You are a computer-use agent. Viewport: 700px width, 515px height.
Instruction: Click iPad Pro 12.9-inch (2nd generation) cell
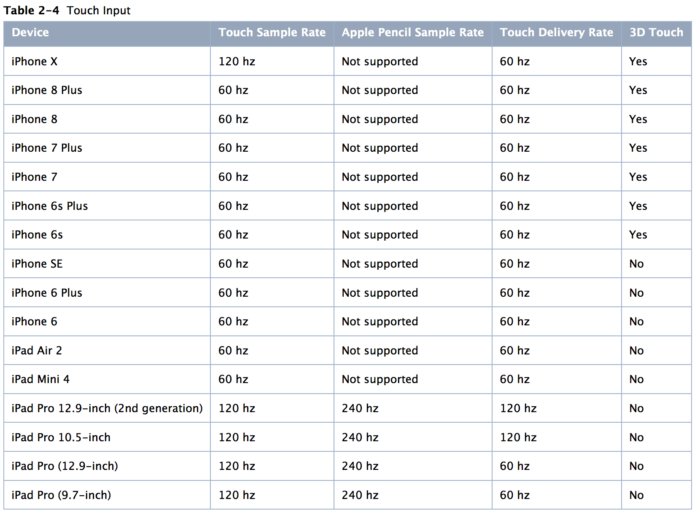click(x=106, y=408)
